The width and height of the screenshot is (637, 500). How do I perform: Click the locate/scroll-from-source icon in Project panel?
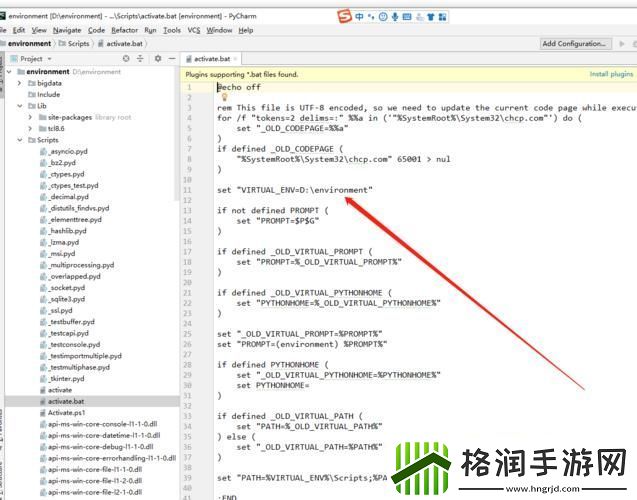tap(128, 59)
